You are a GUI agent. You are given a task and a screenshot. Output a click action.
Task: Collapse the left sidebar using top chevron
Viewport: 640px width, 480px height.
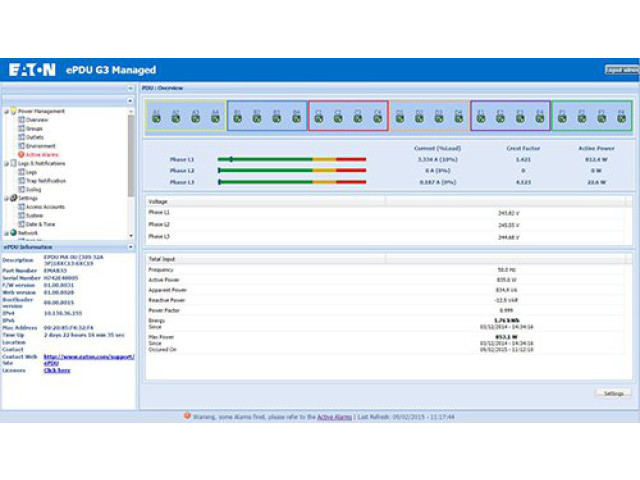[x=130, y=88]
